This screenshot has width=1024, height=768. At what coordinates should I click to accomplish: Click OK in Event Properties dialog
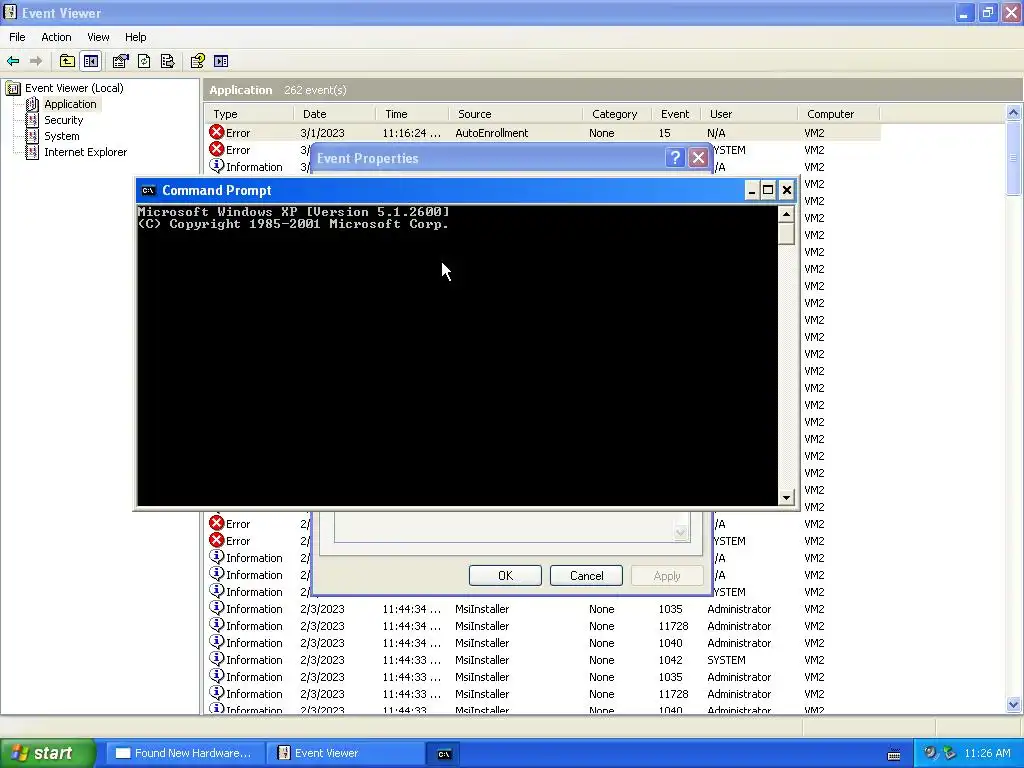[505, 575]
